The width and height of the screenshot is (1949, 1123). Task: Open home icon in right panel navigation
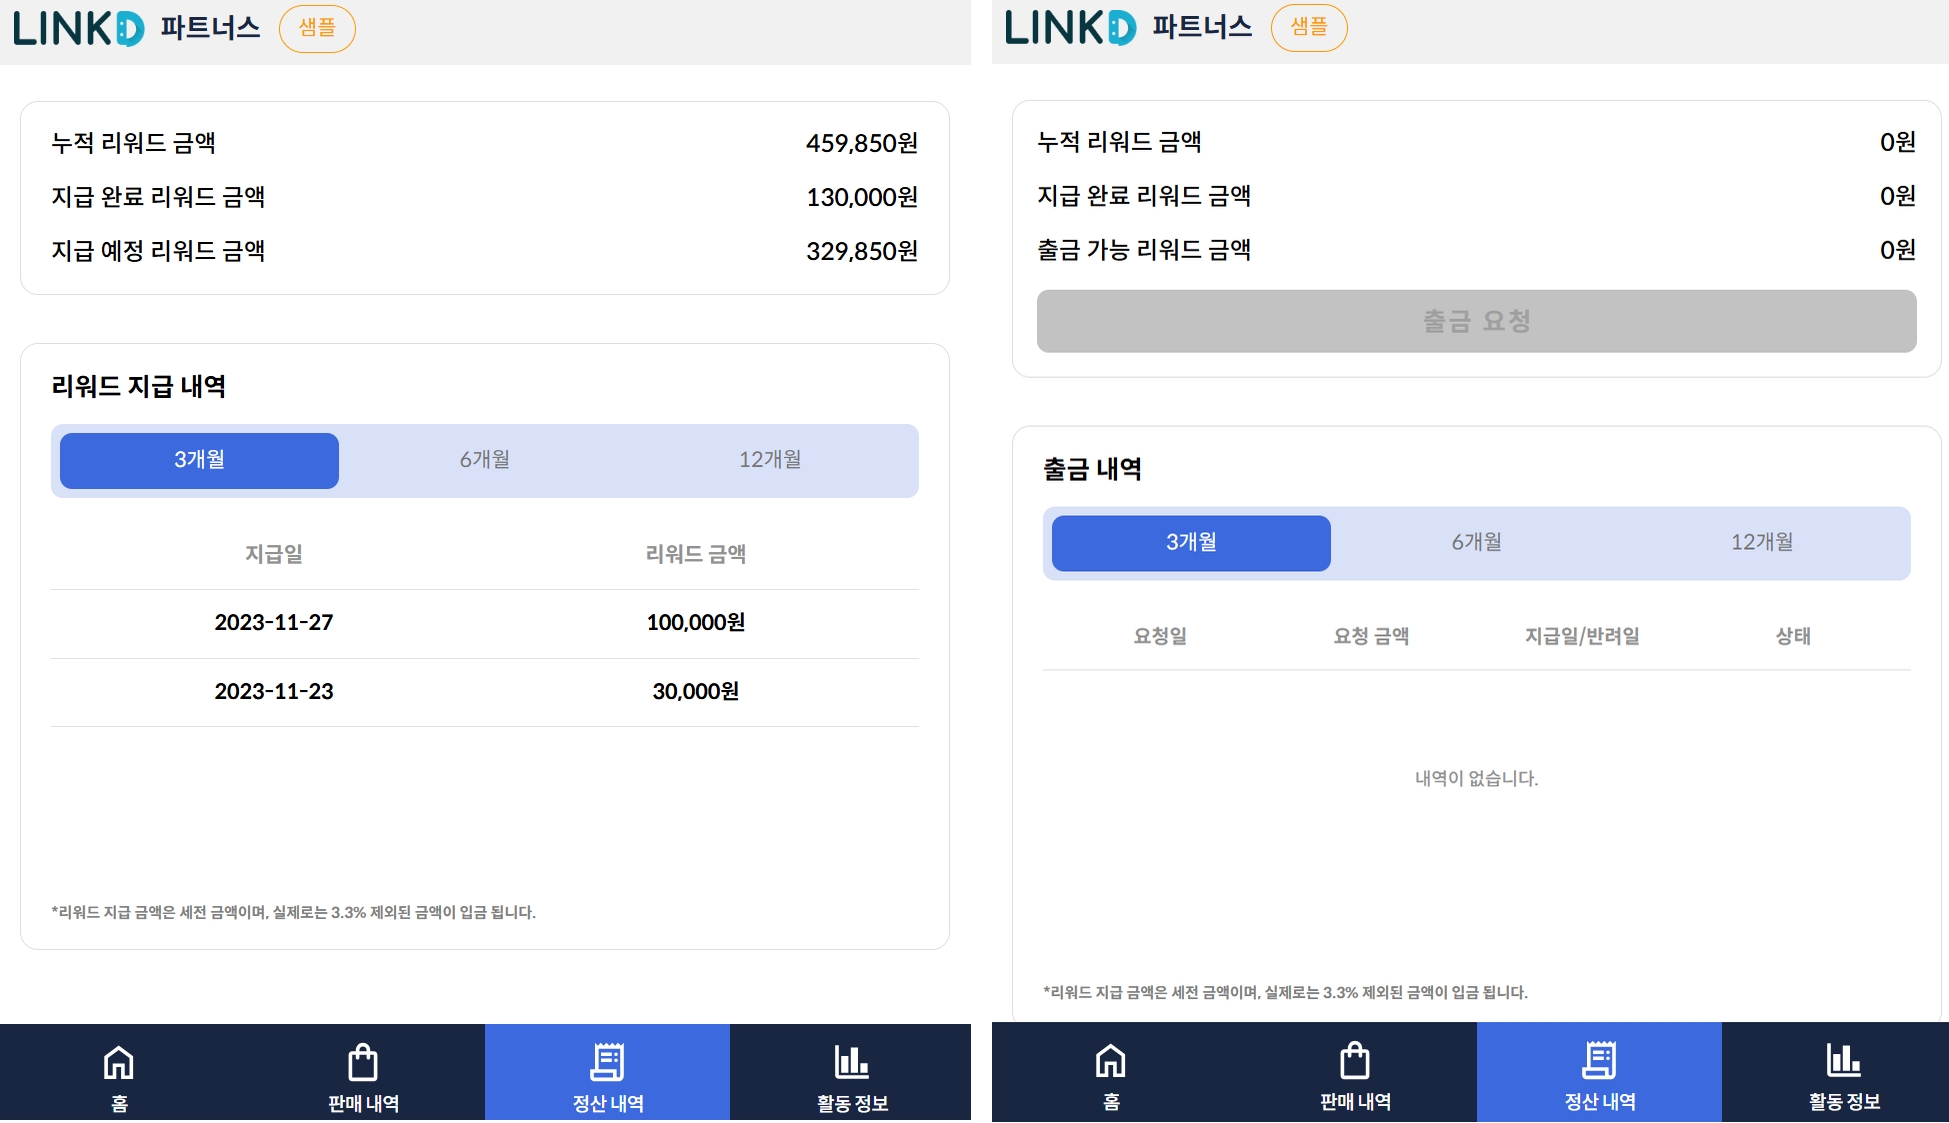[x=1111, y=1061]
